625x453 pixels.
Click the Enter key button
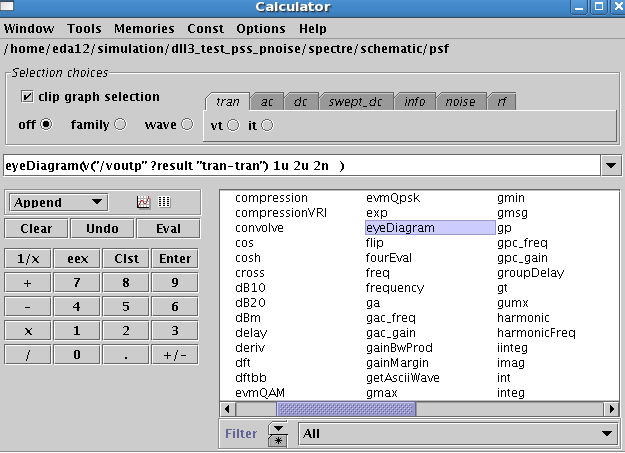coord(175,259)
